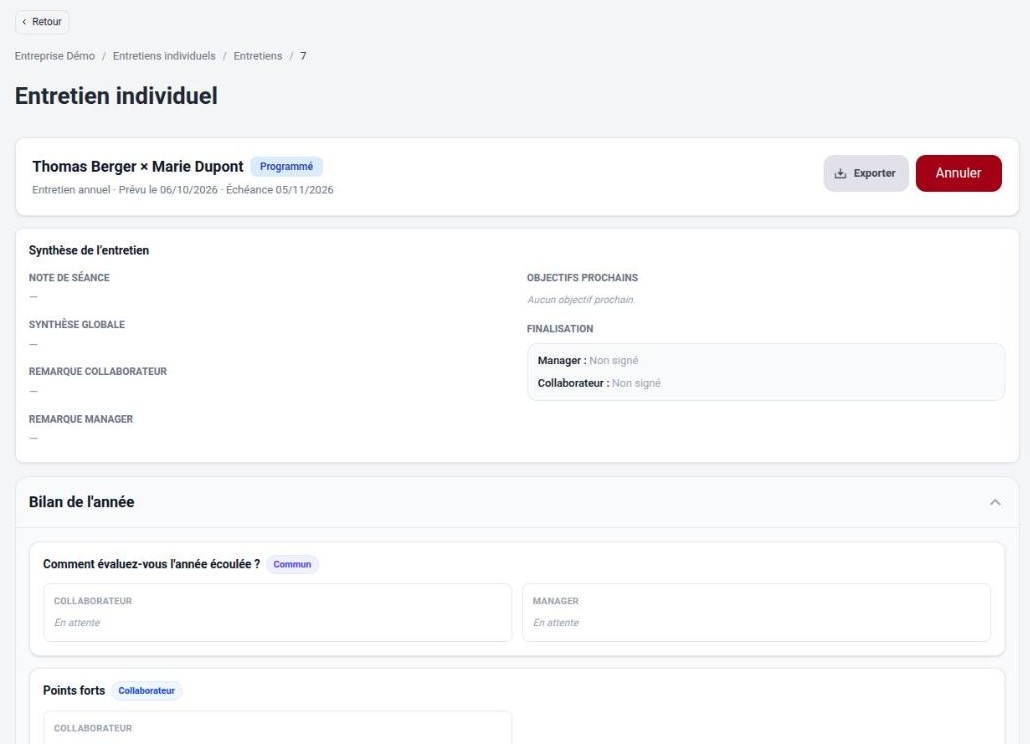The image size is (1030, 744).
Task: Click the REMARQUE COLLABORATEUR label
Action: point(98,372)
